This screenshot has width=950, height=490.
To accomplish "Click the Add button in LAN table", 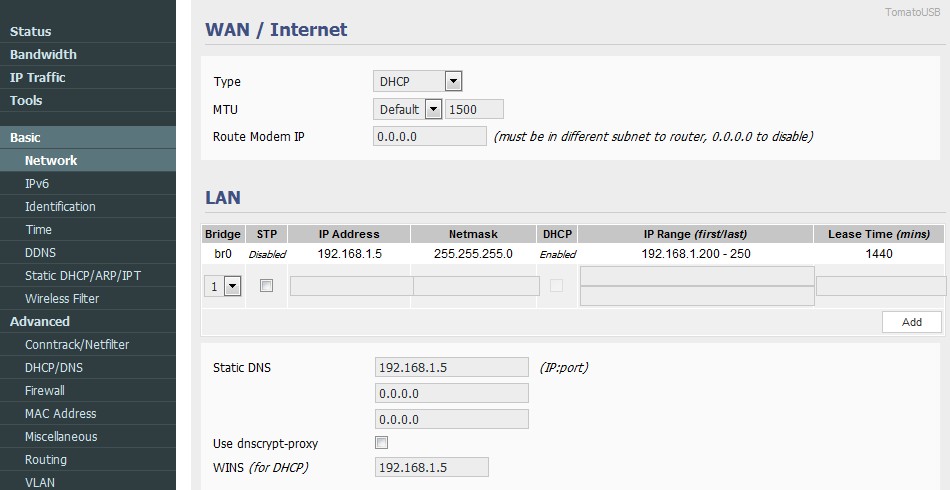I will click(x=911, y=322).
